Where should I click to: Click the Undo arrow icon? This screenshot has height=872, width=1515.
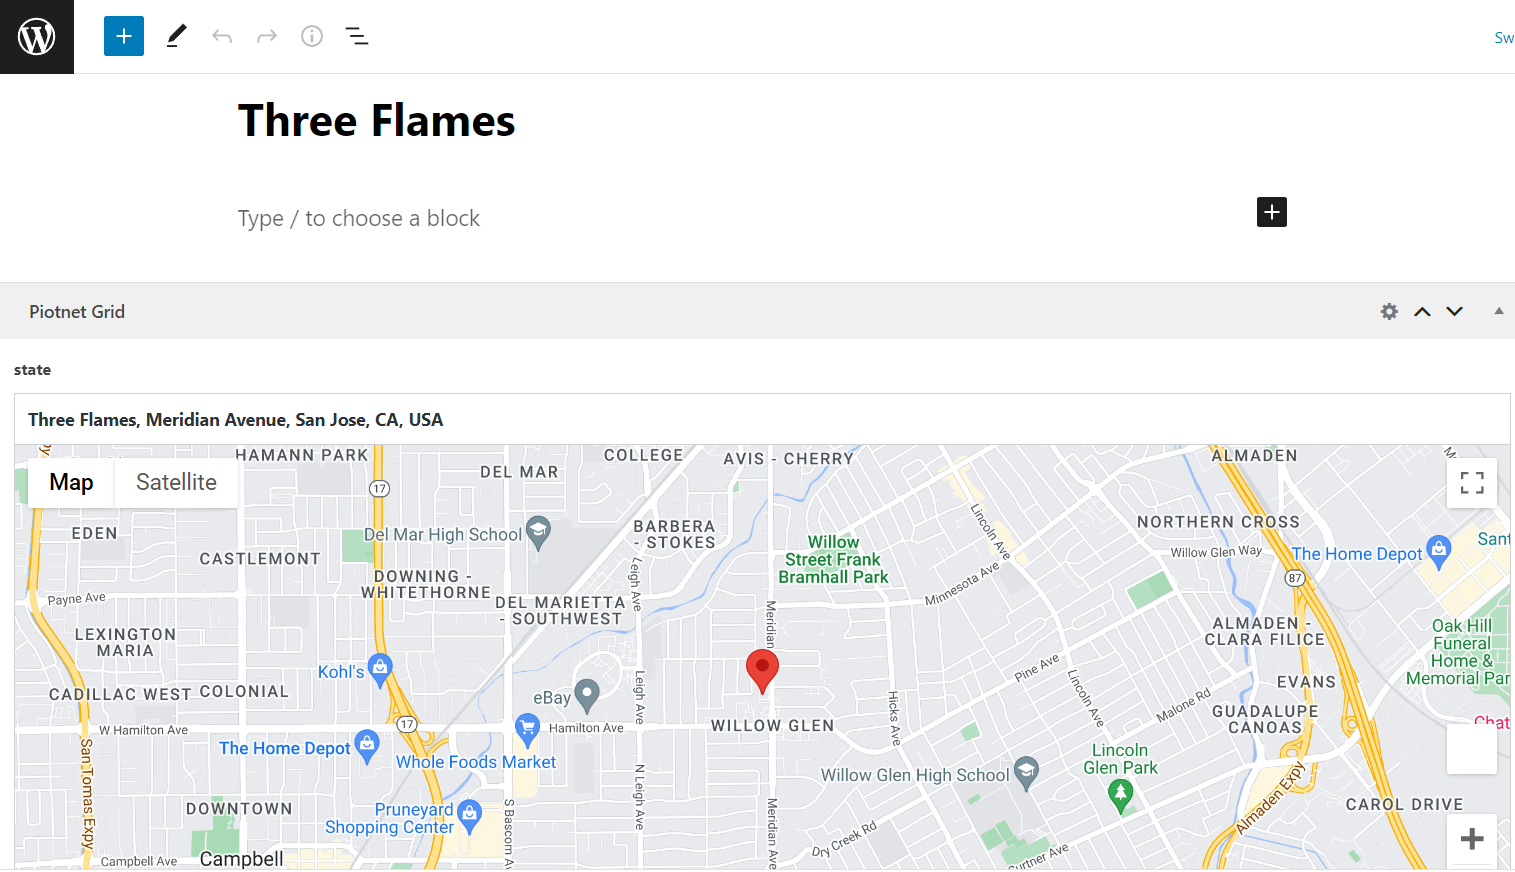(221, 36)
